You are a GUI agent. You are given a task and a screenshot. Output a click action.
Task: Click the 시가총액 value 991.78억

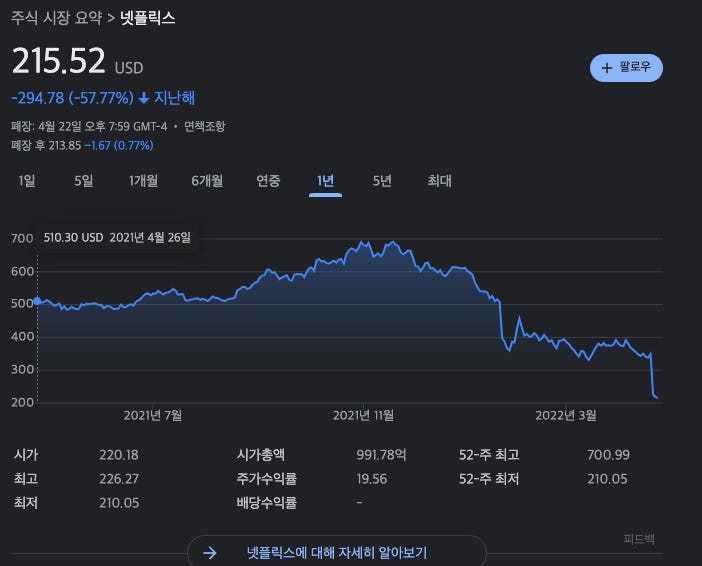click(x=381, y=455)
